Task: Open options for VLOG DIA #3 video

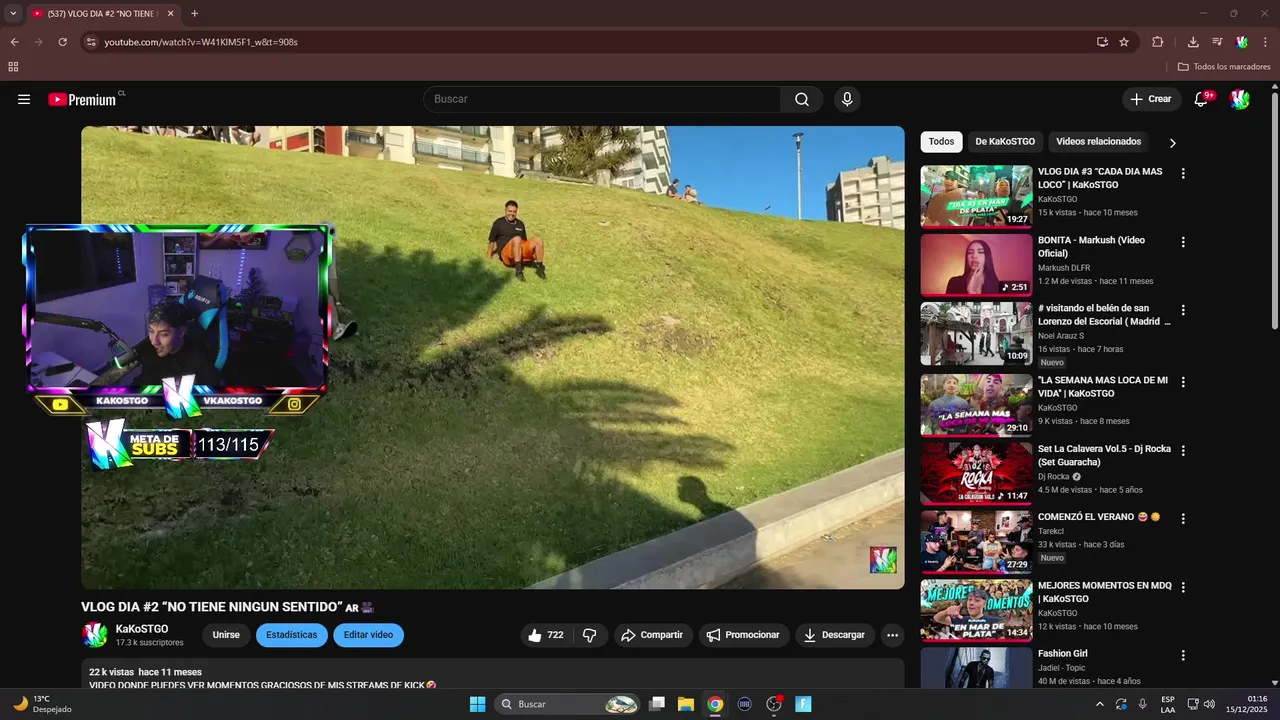Action: (1183, 173)
